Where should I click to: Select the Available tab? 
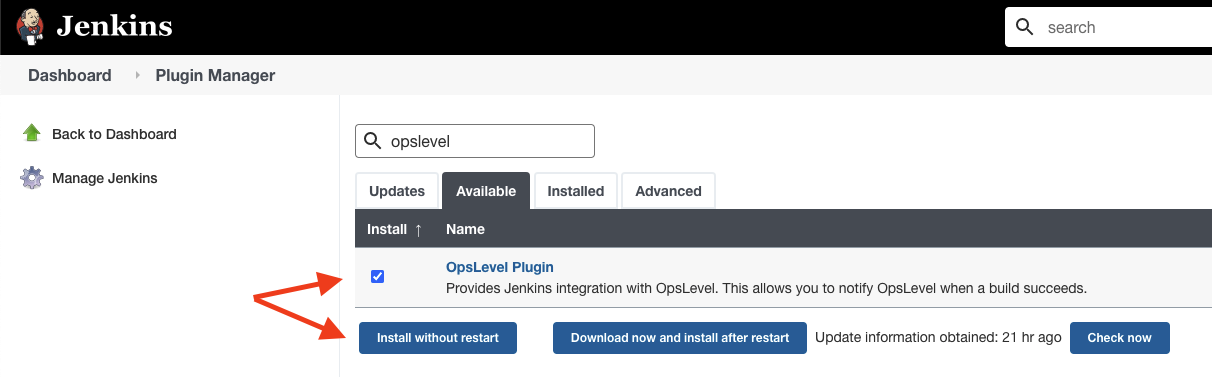tap(486, 191)
